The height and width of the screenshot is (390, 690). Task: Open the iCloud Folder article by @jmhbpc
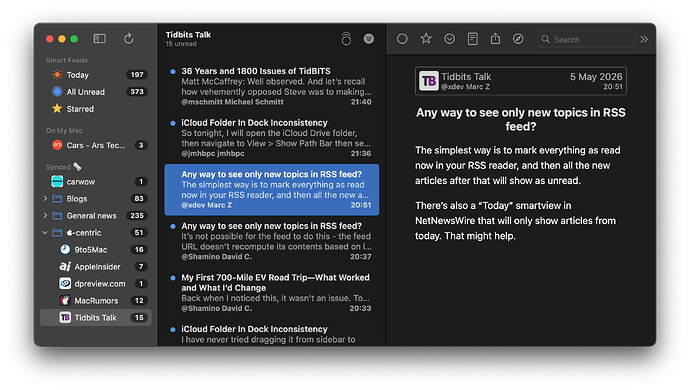pos(272,138)
